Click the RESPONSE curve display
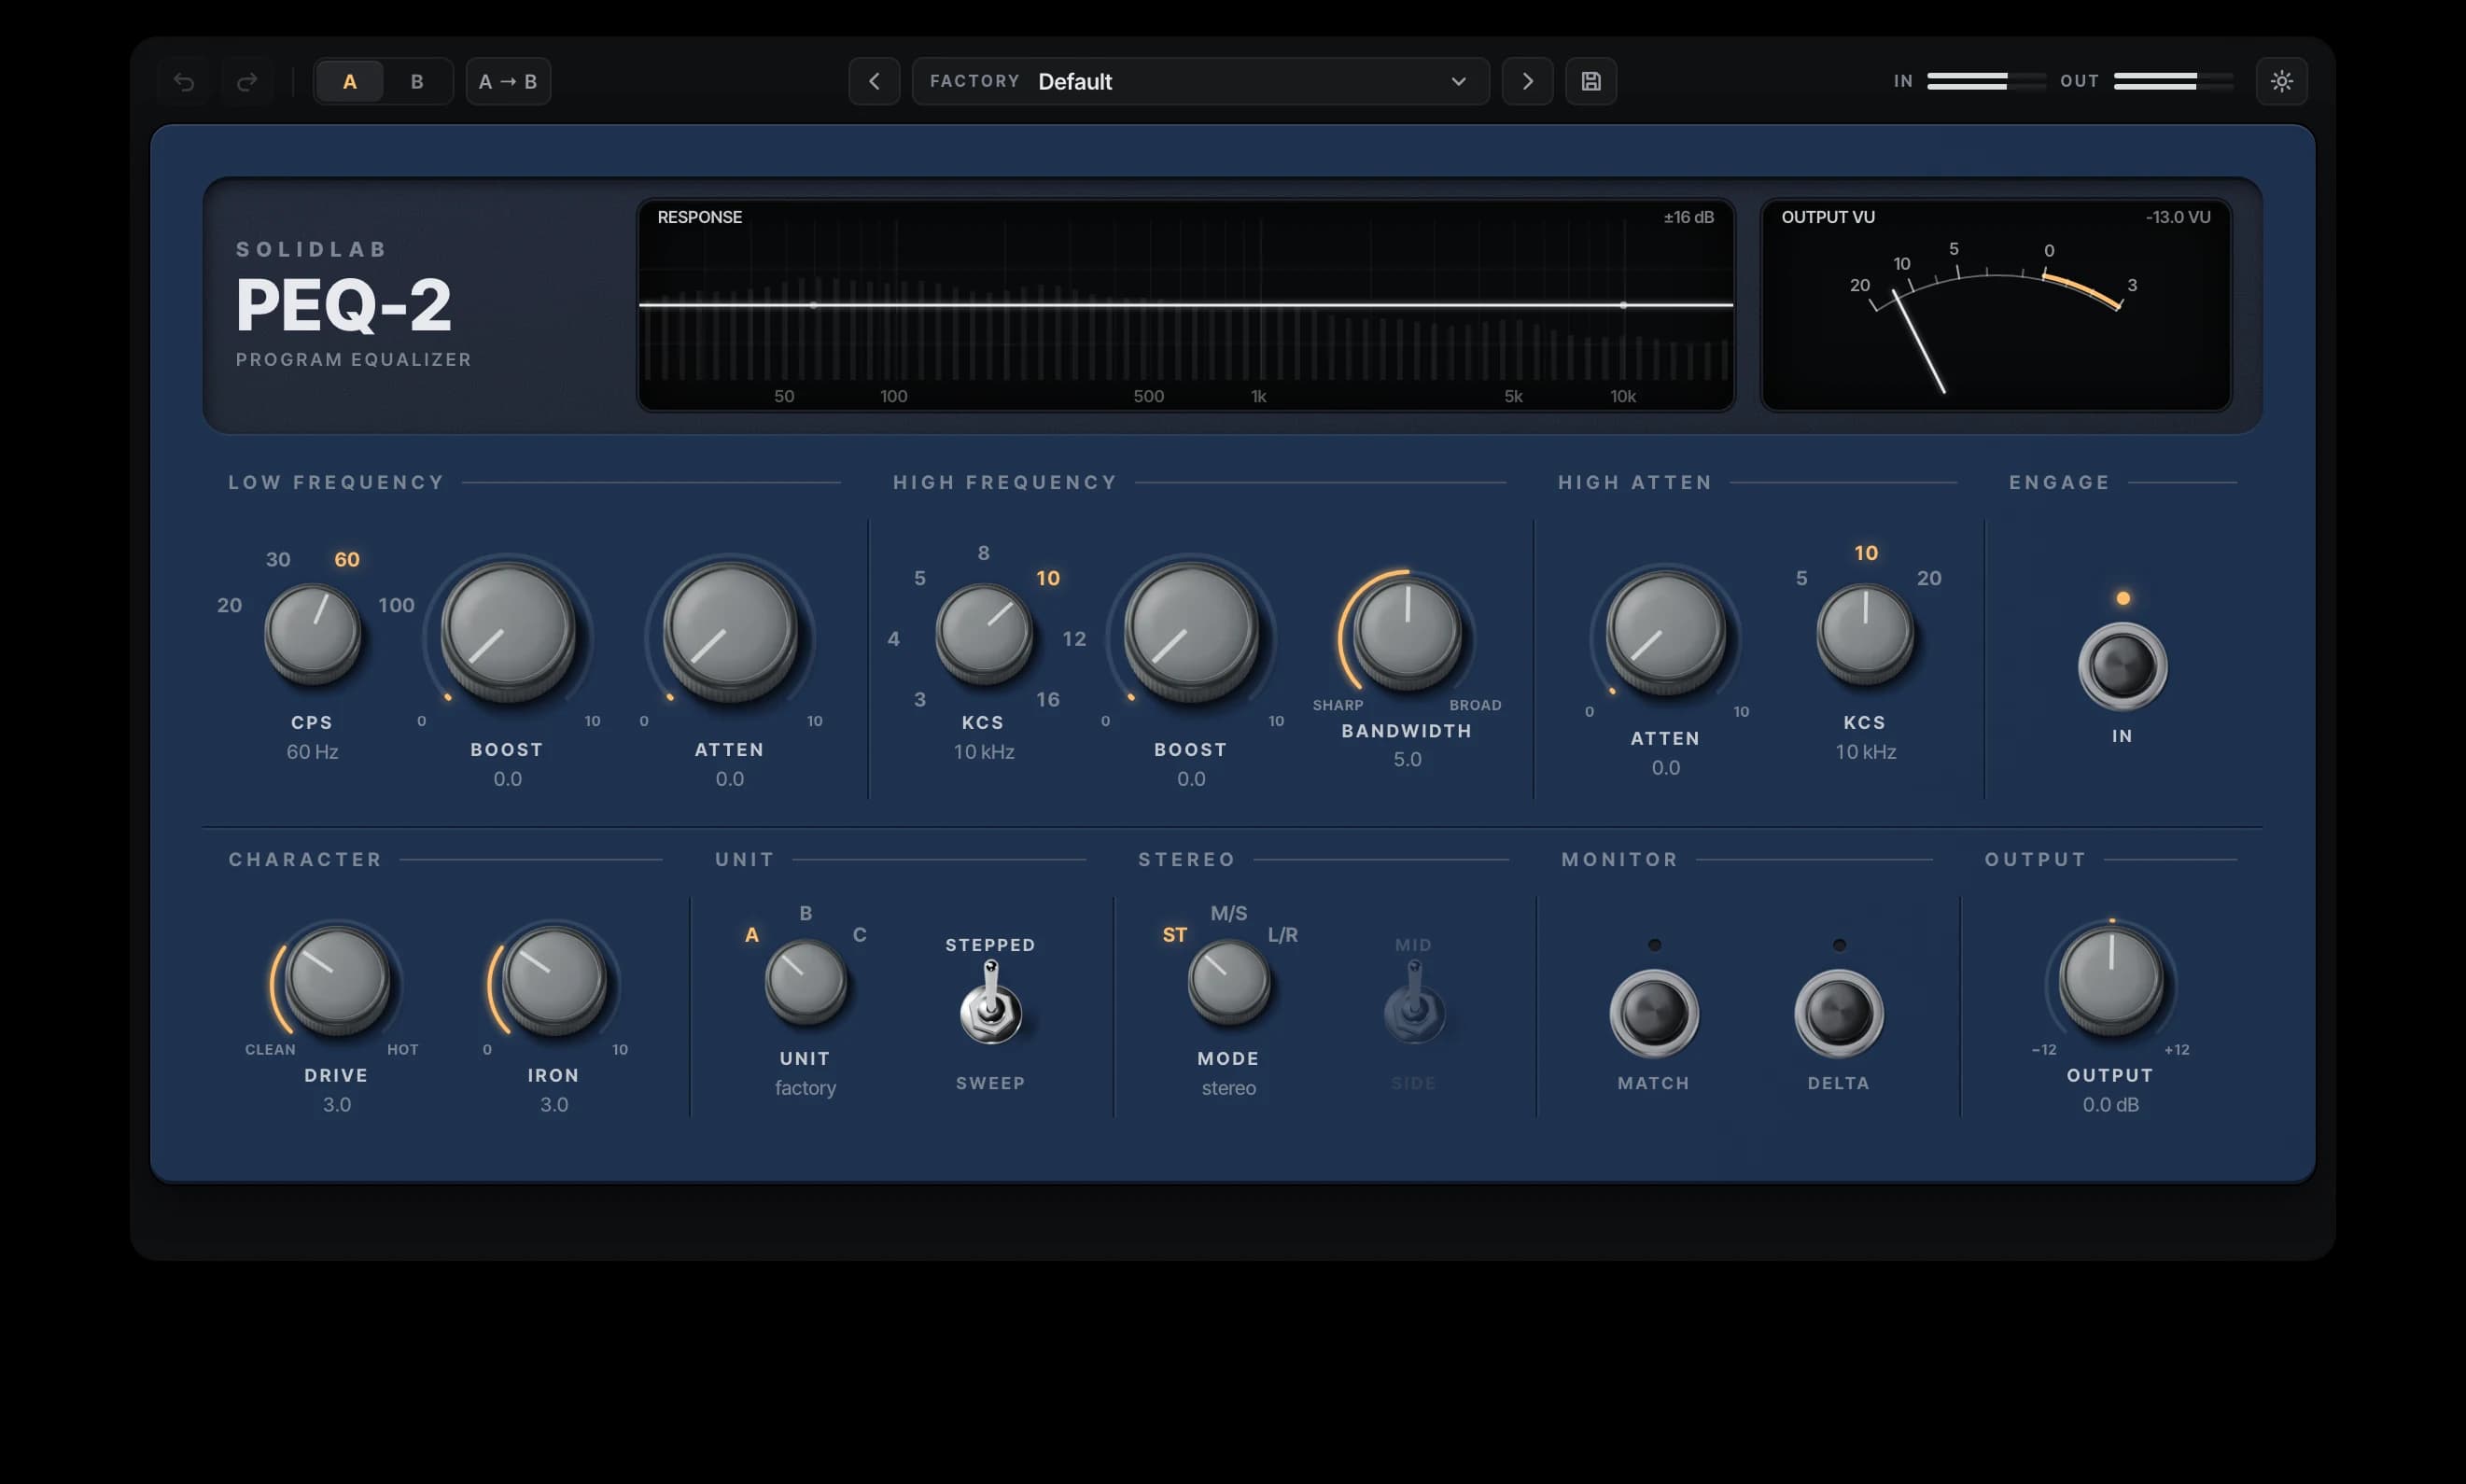2466x1484 pixels. pyautogui.click(x=1186, y=305)
